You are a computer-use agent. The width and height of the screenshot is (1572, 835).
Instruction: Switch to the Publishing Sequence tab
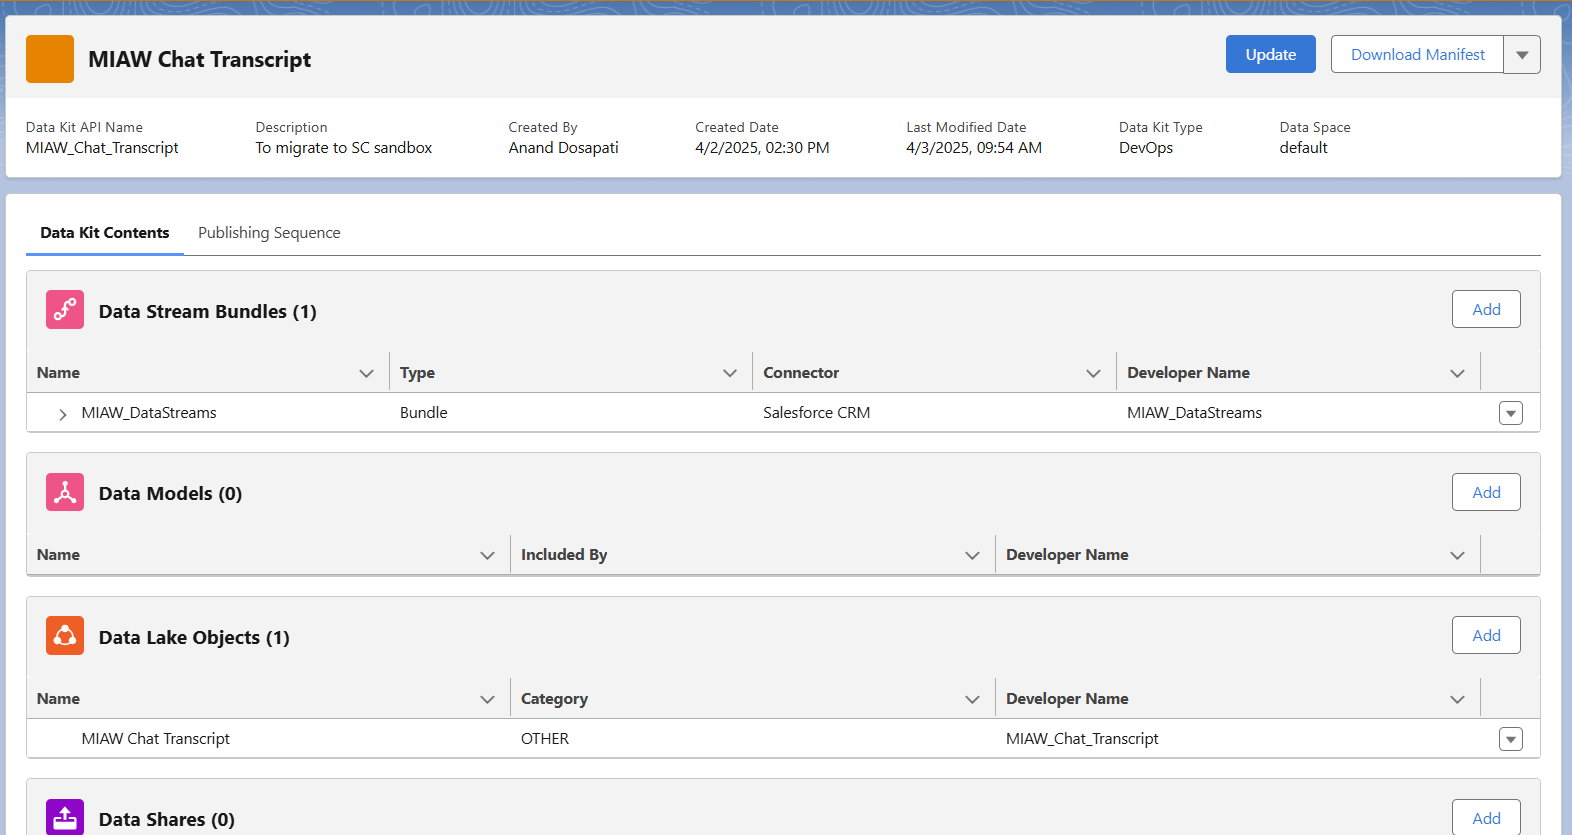click(x=269, y=233)
